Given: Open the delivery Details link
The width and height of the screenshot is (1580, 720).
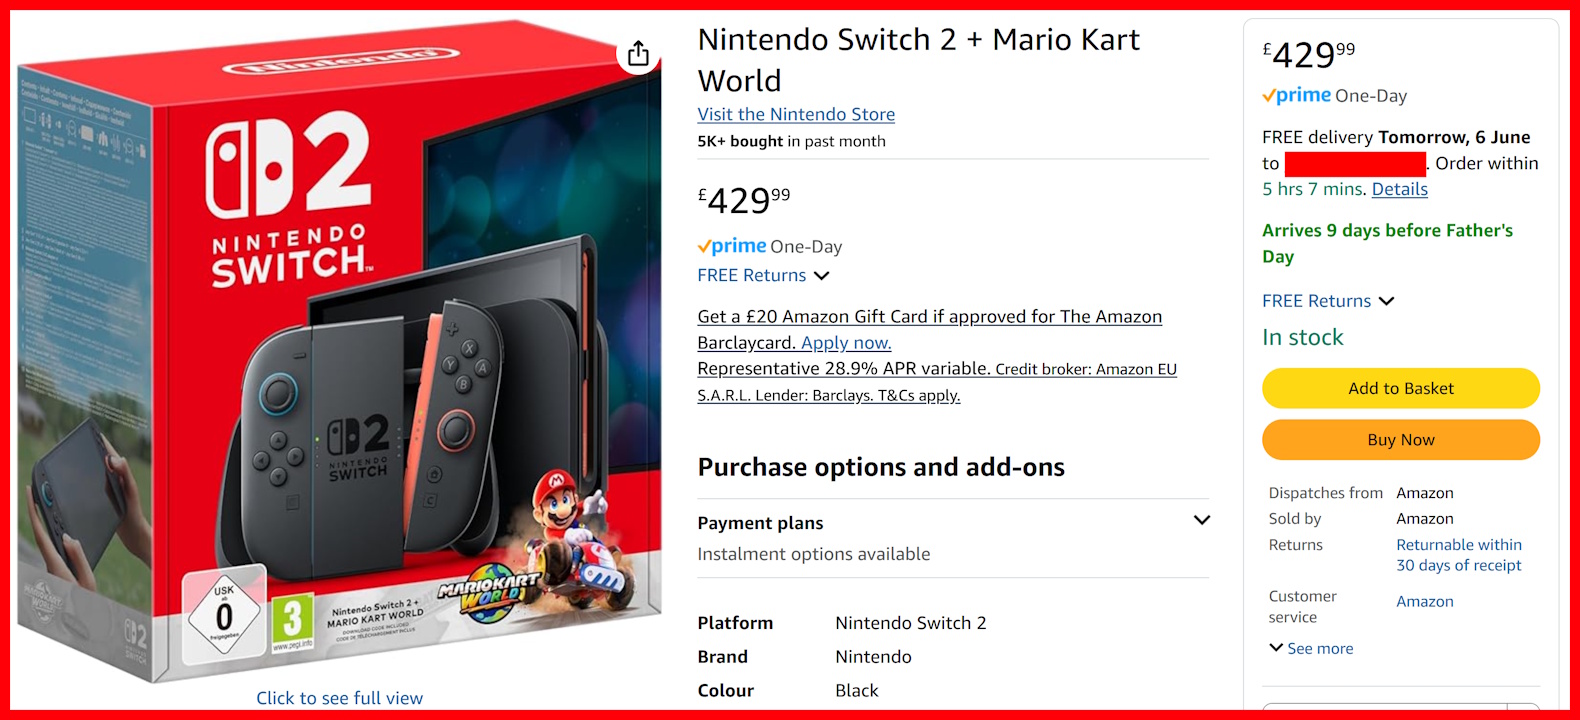Looking at the screenshot, I should click(1399, 189).
